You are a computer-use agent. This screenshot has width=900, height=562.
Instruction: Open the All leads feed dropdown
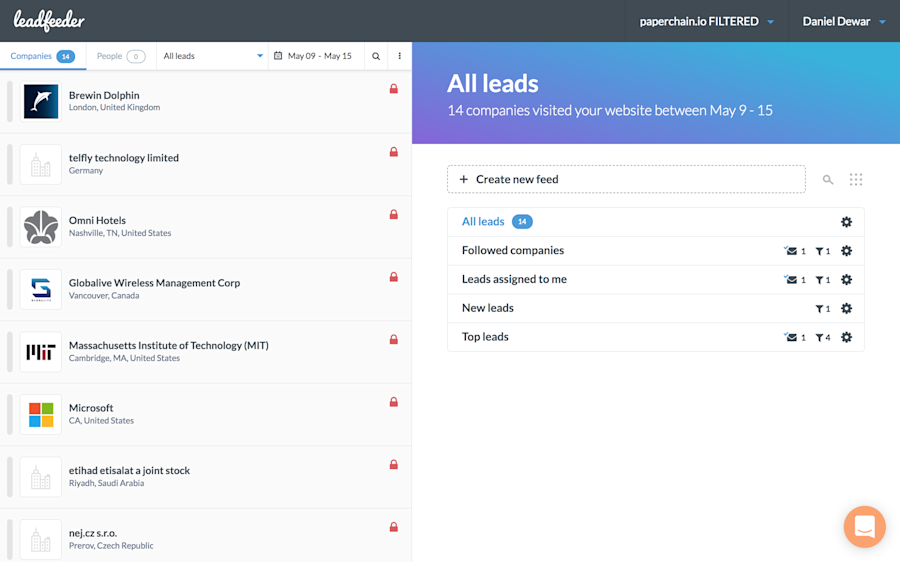click(x=212, y=56)
